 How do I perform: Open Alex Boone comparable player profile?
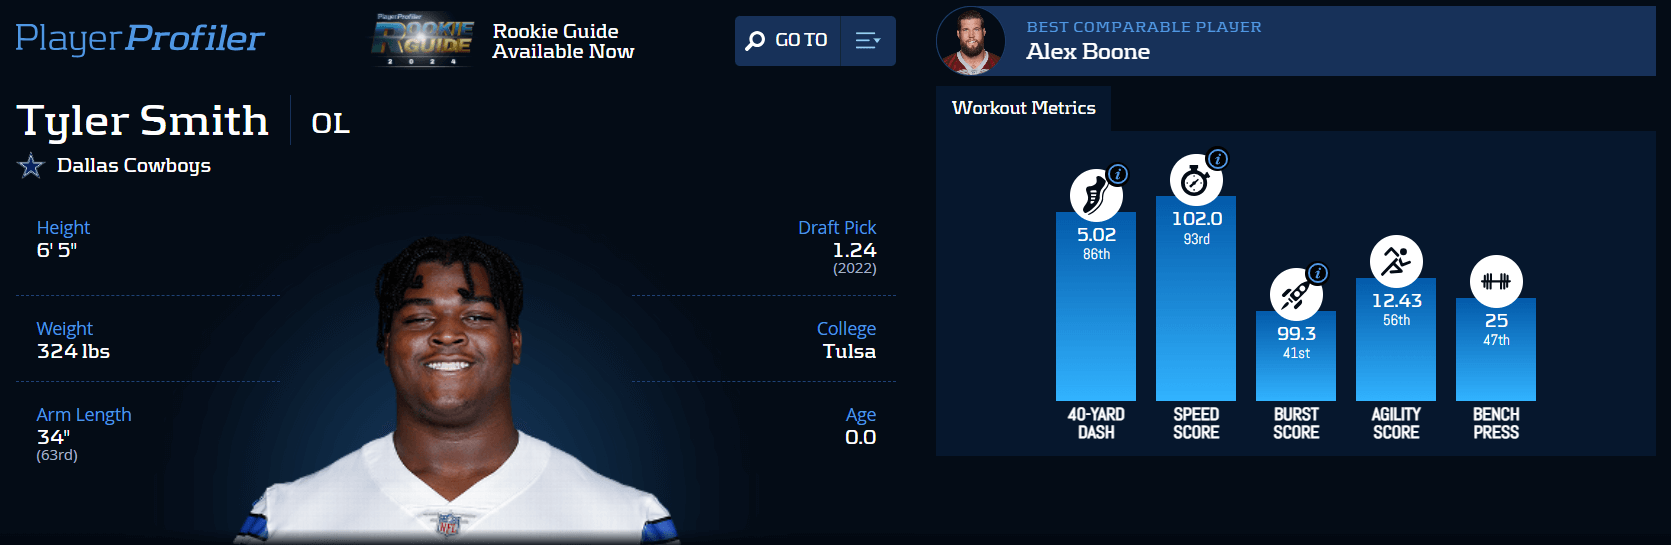(x=1088, y=52)
